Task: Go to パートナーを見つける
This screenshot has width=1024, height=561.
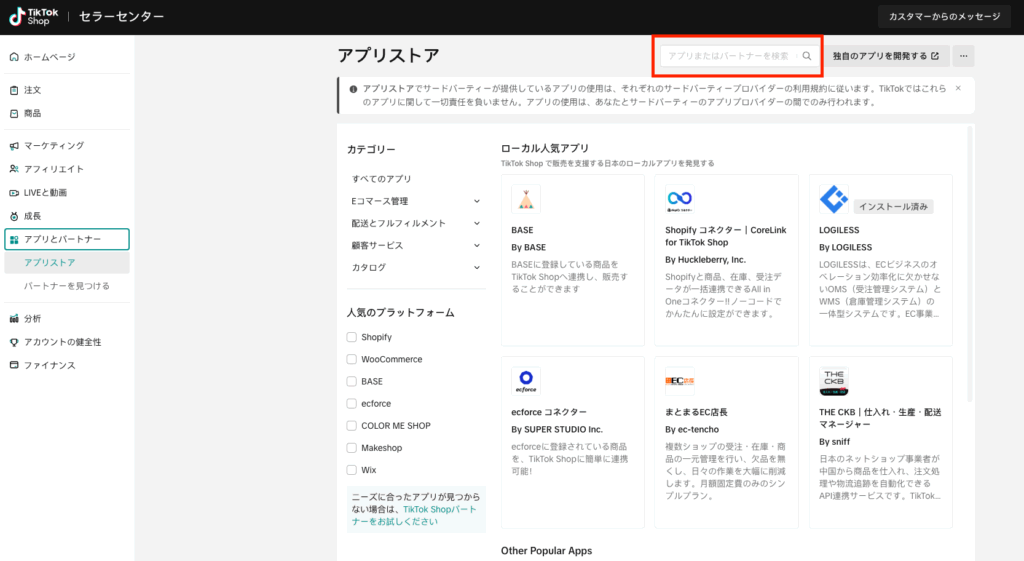Action: point(67,286)
